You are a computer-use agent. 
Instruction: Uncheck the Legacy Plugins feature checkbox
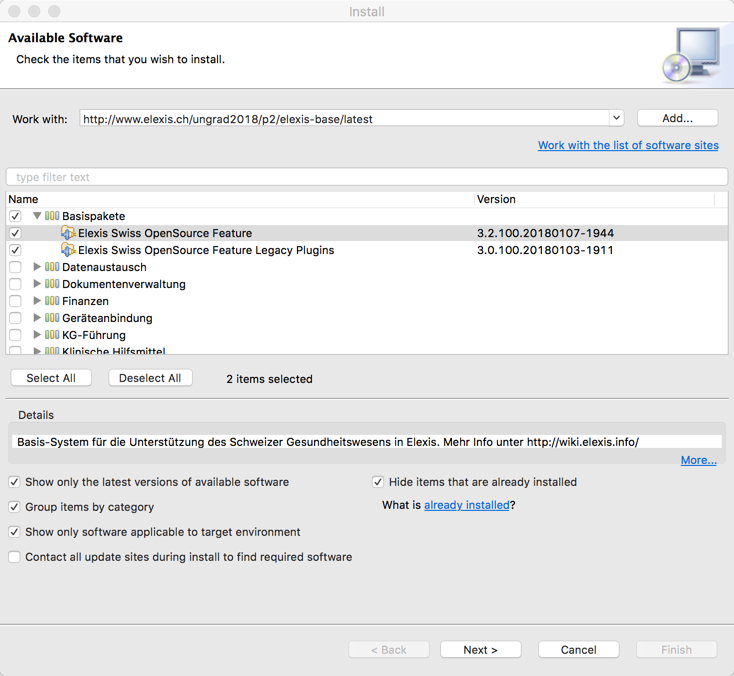tap(15, 250)
